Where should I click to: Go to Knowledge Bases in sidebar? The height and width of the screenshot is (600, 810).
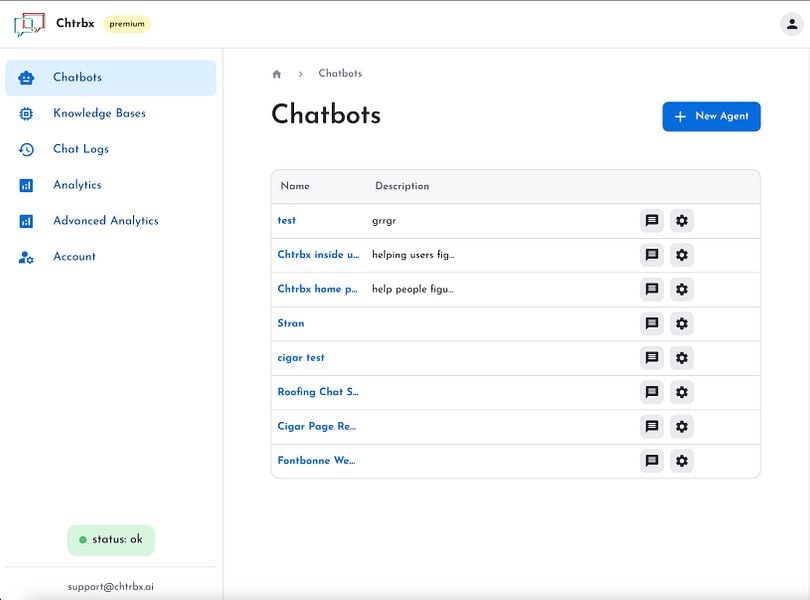[x=111, y=113]
